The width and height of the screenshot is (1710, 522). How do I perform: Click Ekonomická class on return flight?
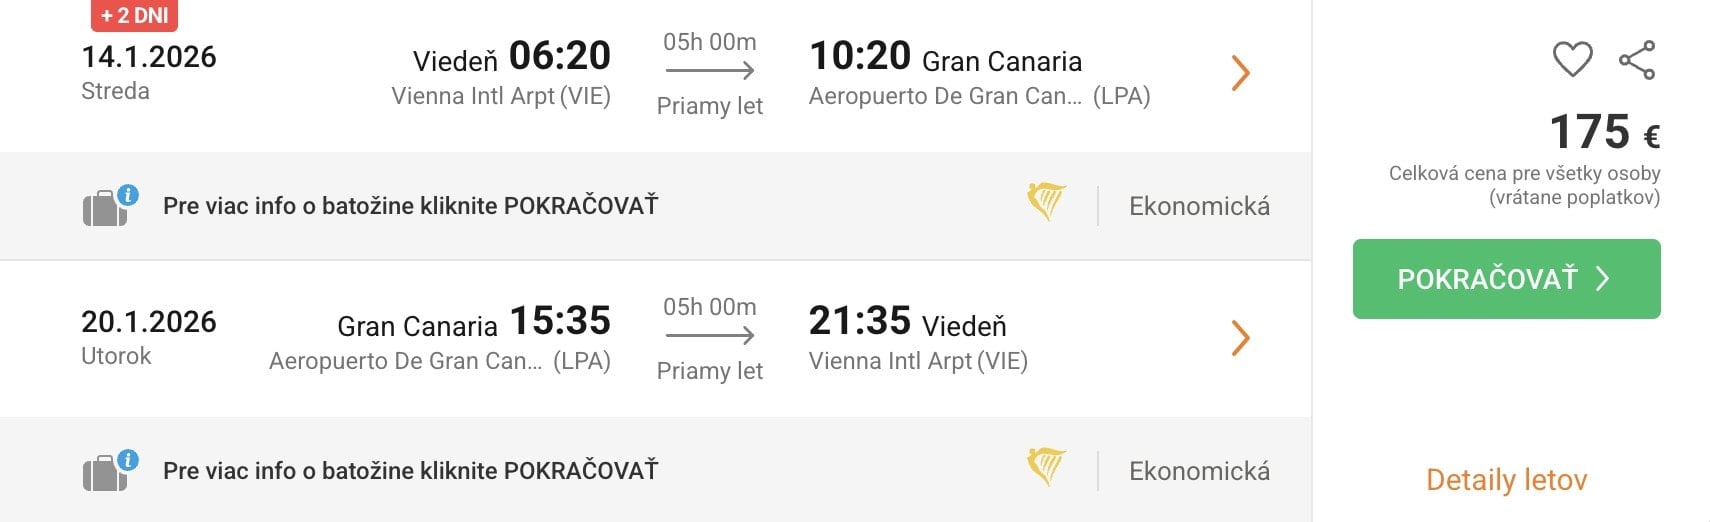tap(1199, 472)
